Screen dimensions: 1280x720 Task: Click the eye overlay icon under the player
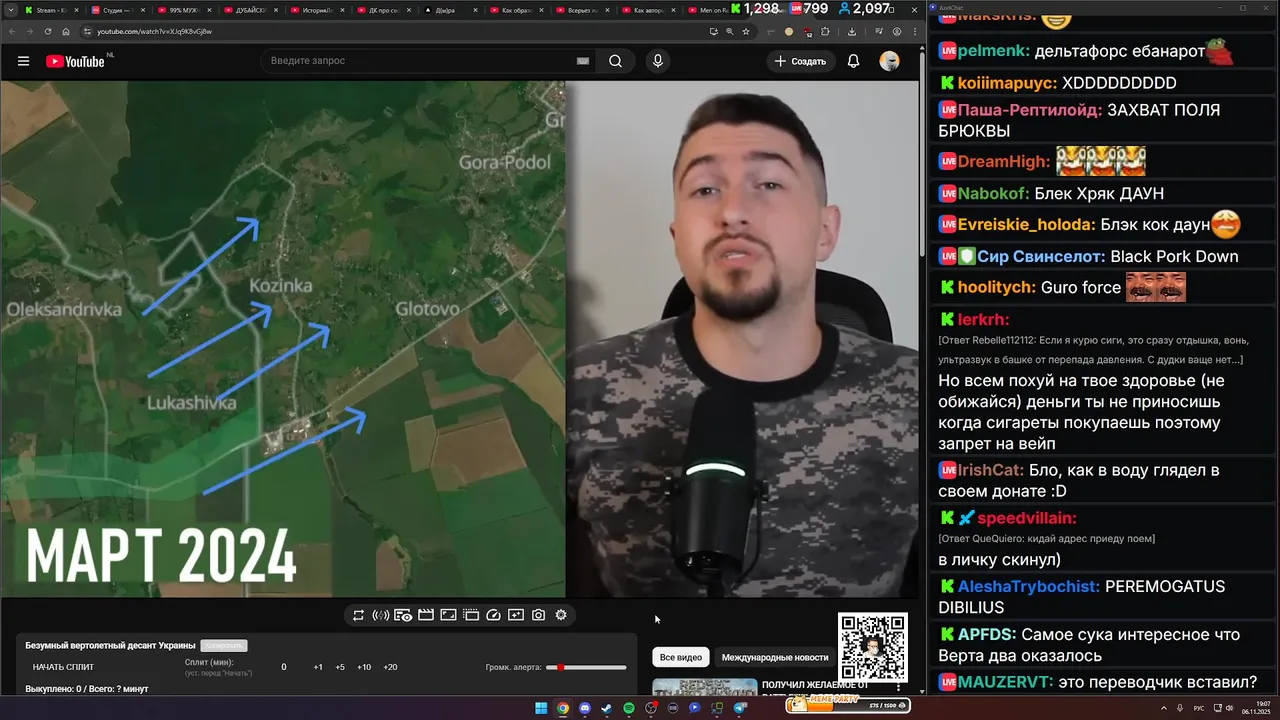[403, 615]
